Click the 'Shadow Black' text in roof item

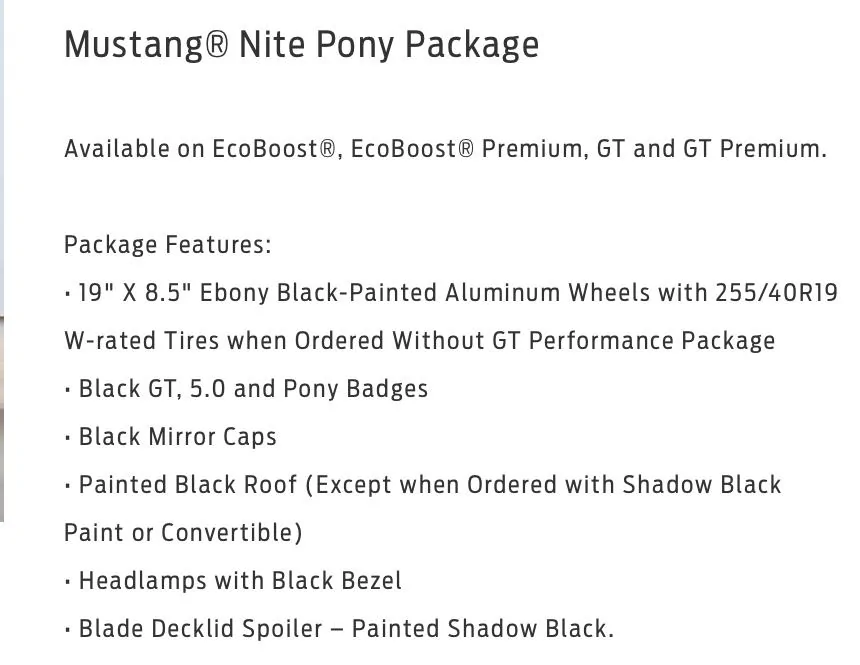[x=701, y=485]
